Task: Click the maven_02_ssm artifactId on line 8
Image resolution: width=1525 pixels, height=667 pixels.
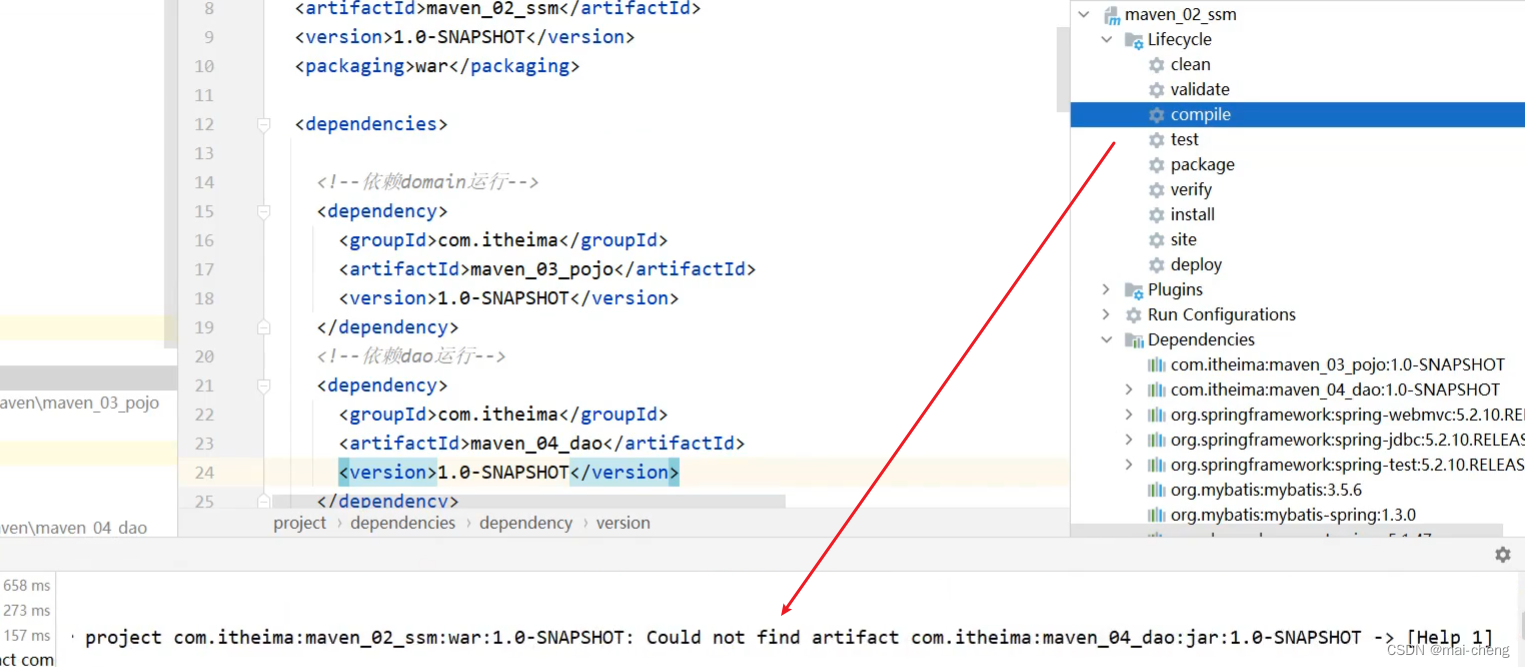Action: click(x=498, y=8)
